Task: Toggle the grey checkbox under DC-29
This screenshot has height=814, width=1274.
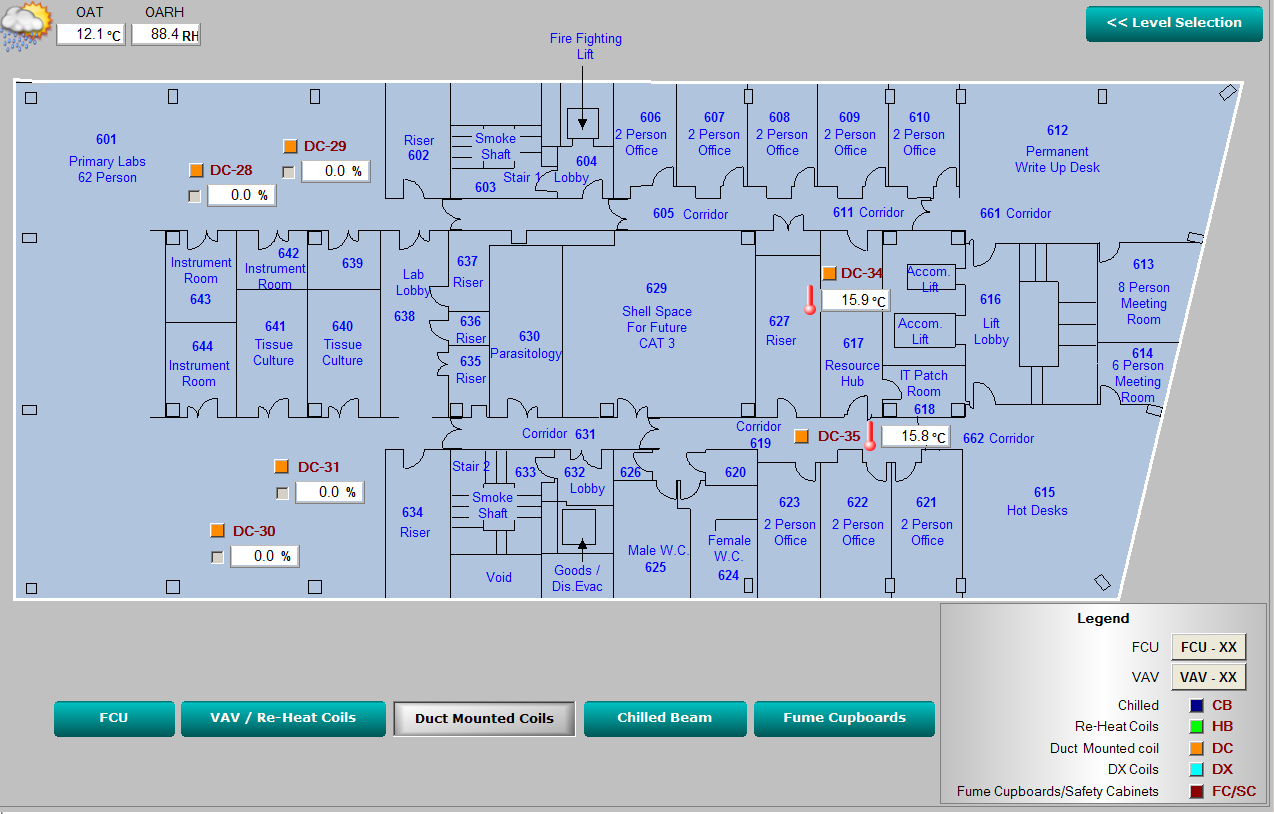Action: (x=289, y=172)
